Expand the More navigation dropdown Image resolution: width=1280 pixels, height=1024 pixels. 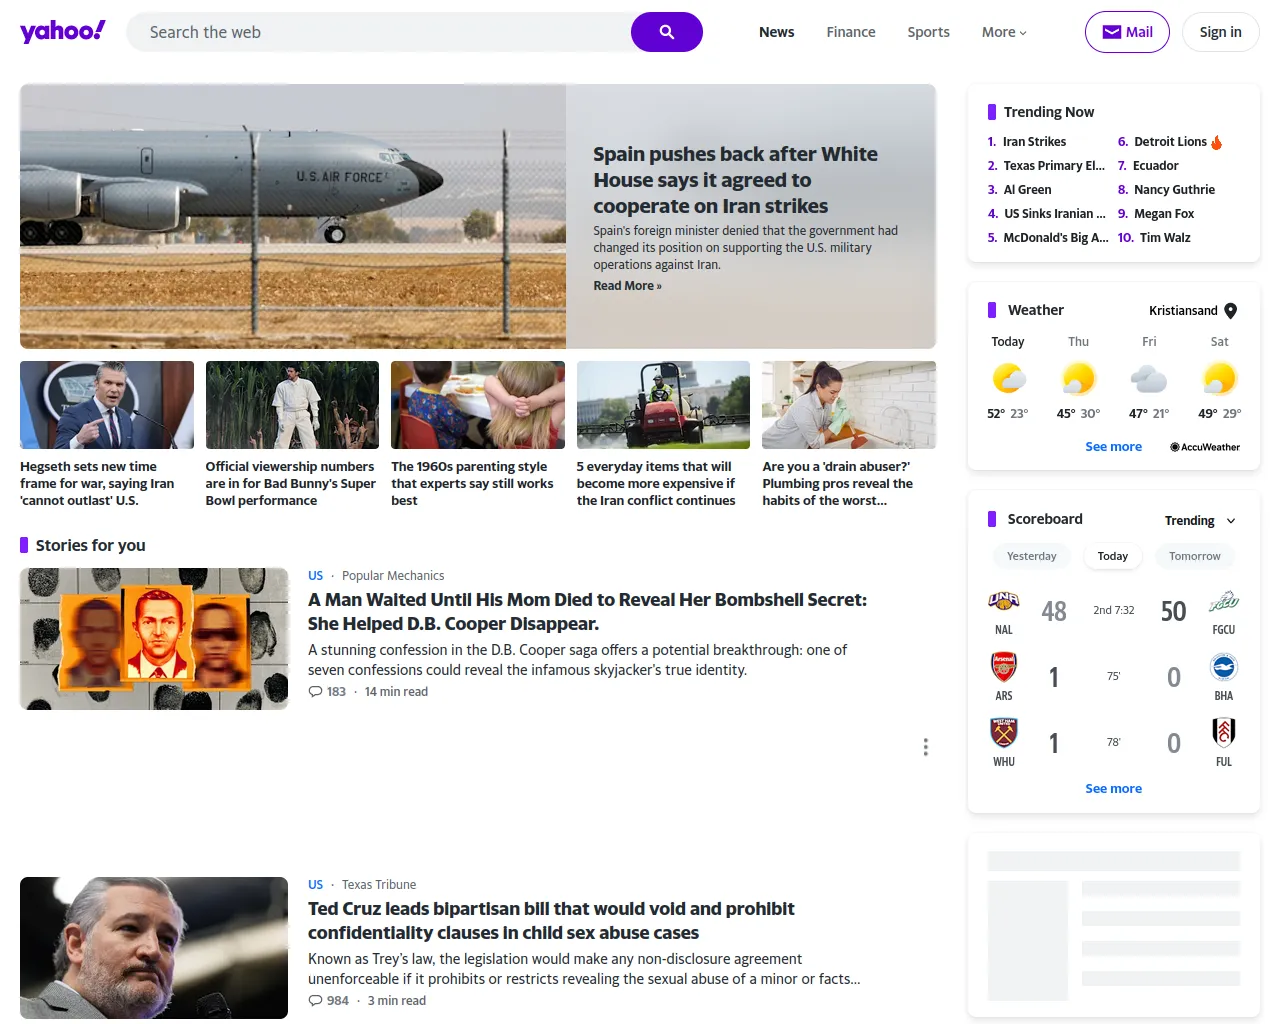click(1003, 32)
